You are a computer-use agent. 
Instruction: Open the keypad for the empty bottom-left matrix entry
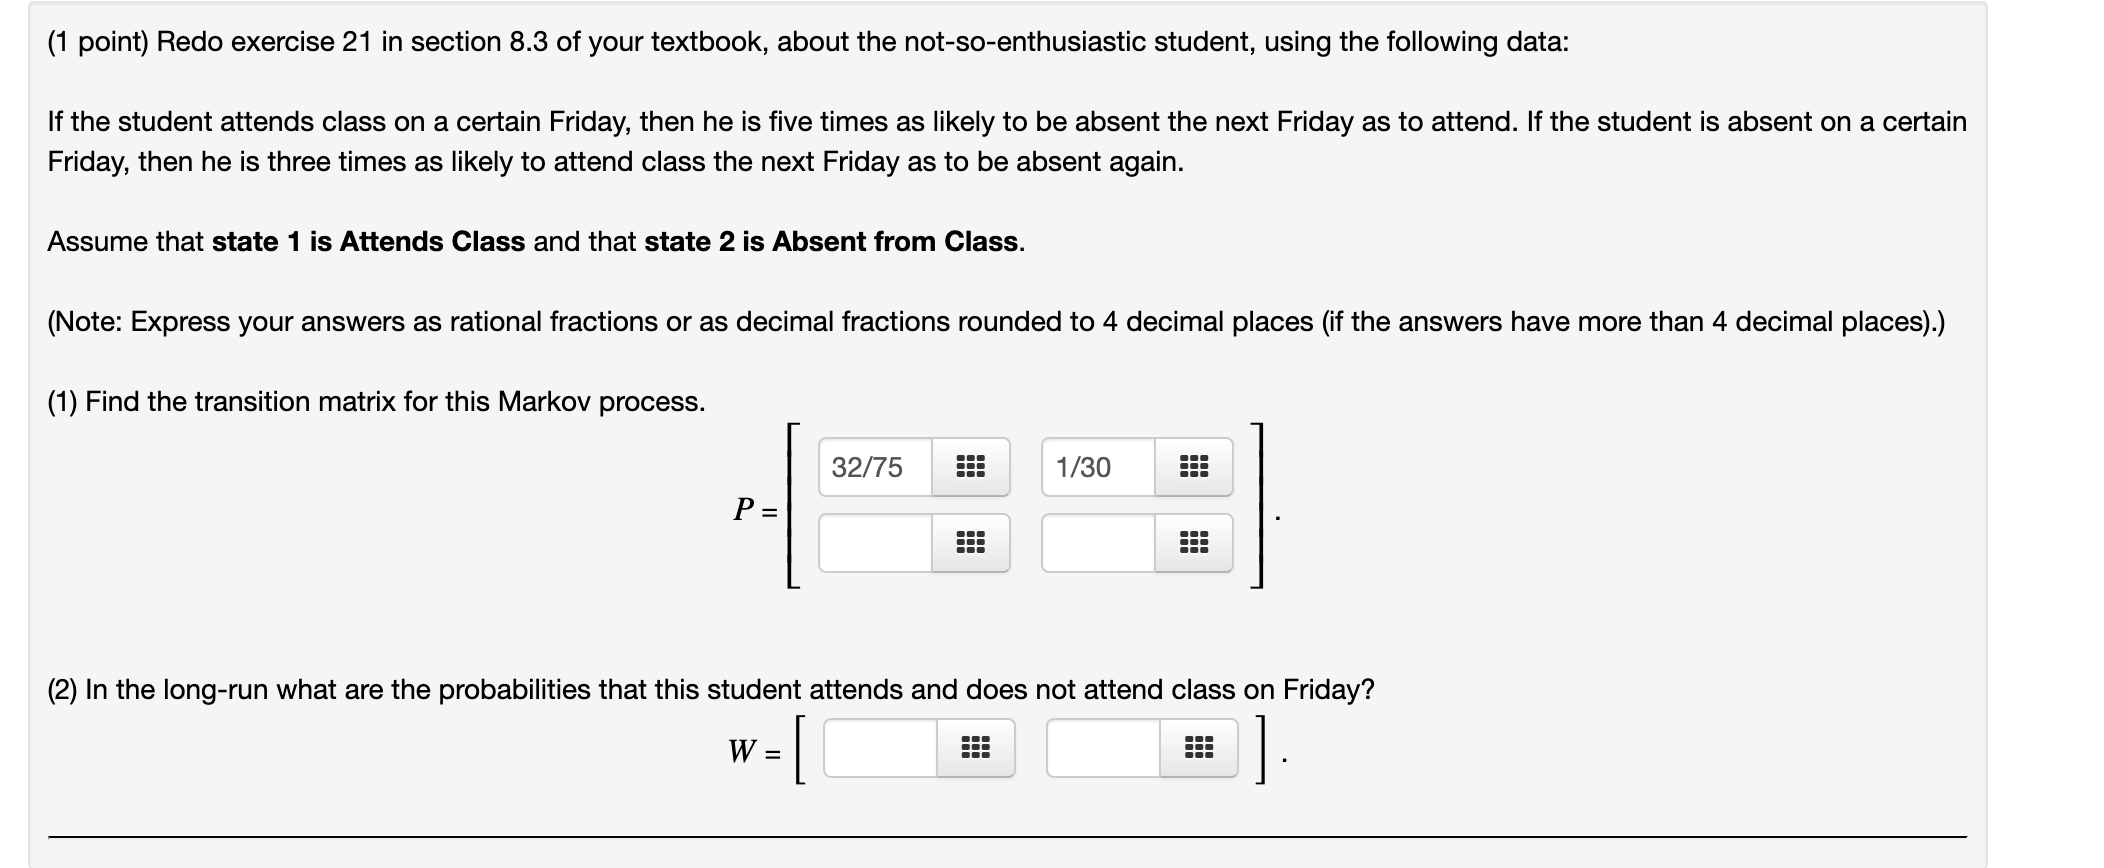click(x=971, y=543)
